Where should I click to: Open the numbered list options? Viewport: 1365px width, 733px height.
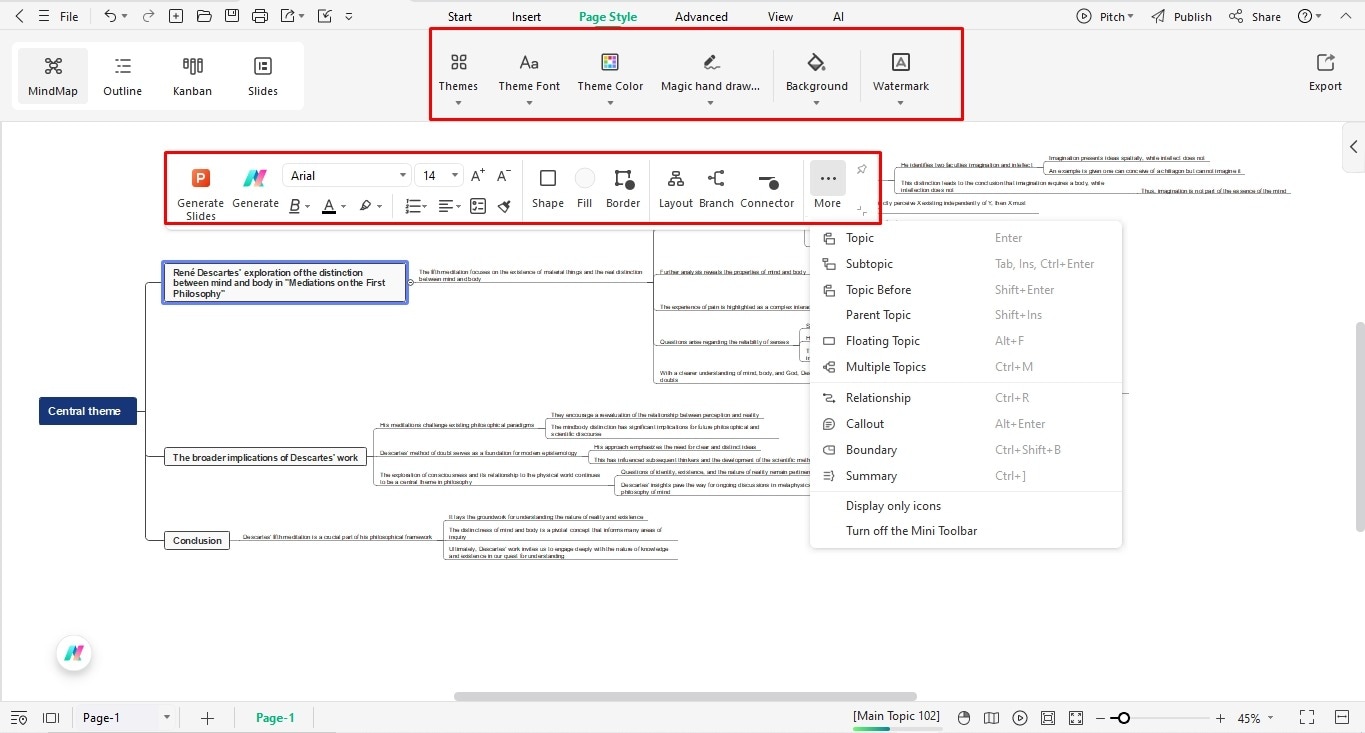[x=416, y=206]
